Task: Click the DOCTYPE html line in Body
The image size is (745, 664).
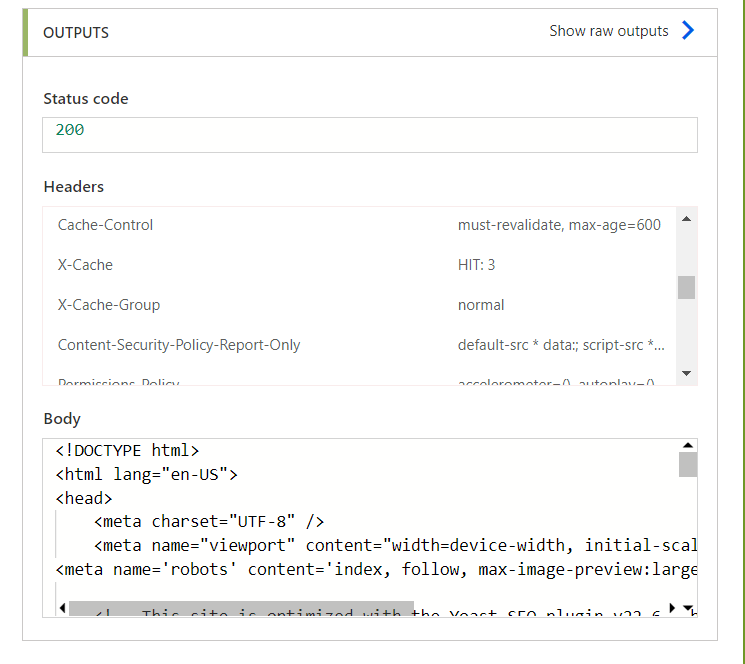Action: [127, 450]
